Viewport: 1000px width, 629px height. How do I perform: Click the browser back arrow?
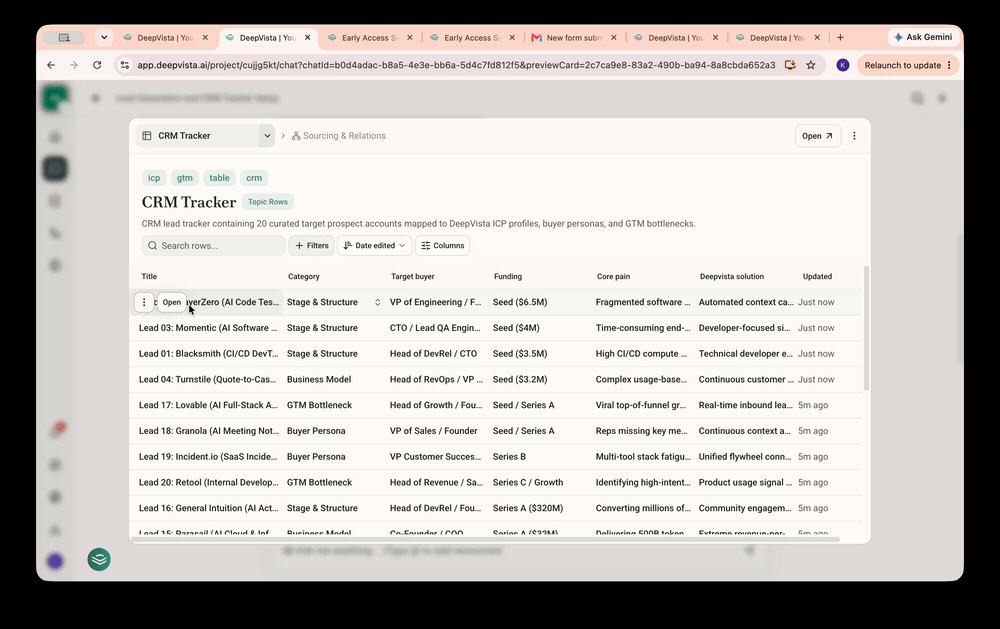click(x=51, y=65)
